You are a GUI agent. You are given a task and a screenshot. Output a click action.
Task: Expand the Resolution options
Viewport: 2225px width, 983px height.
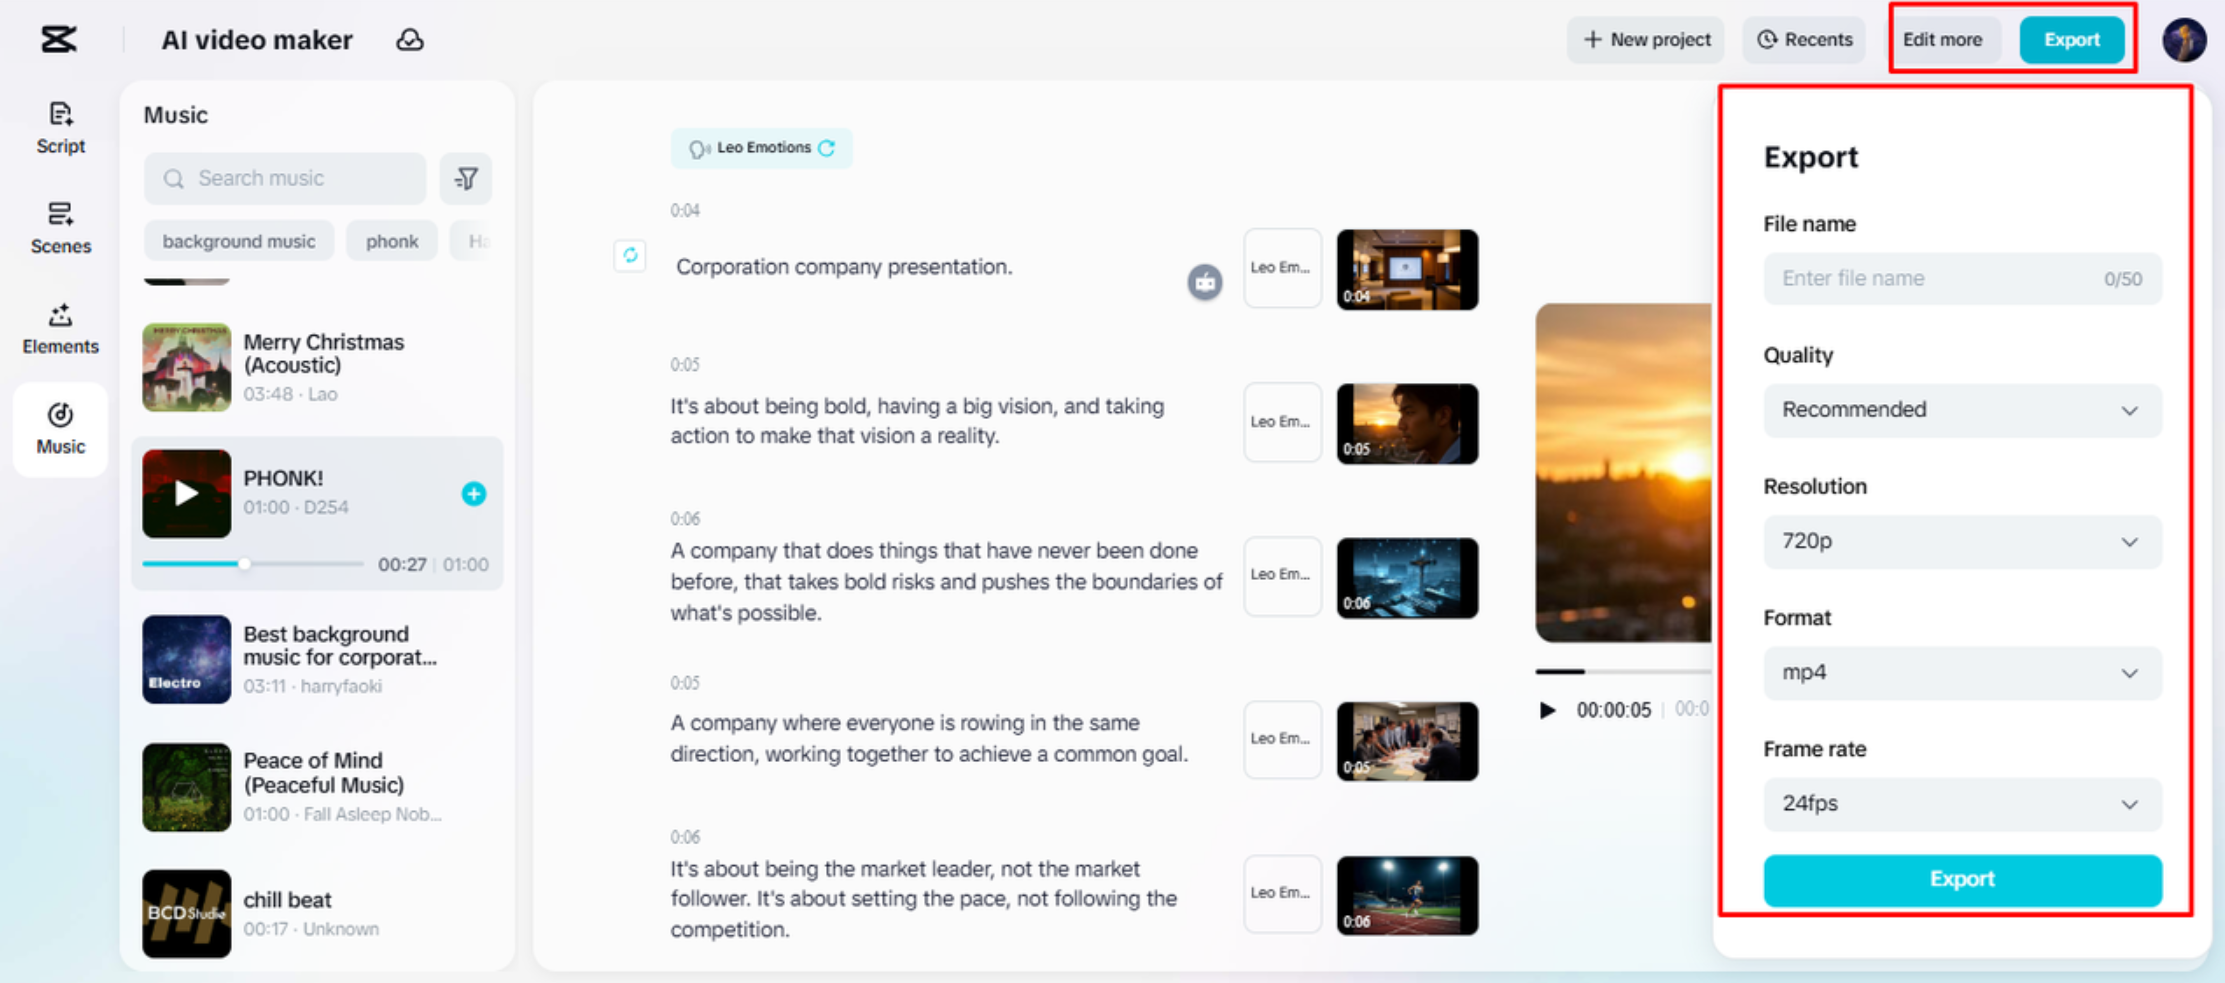click(1961, 542)
